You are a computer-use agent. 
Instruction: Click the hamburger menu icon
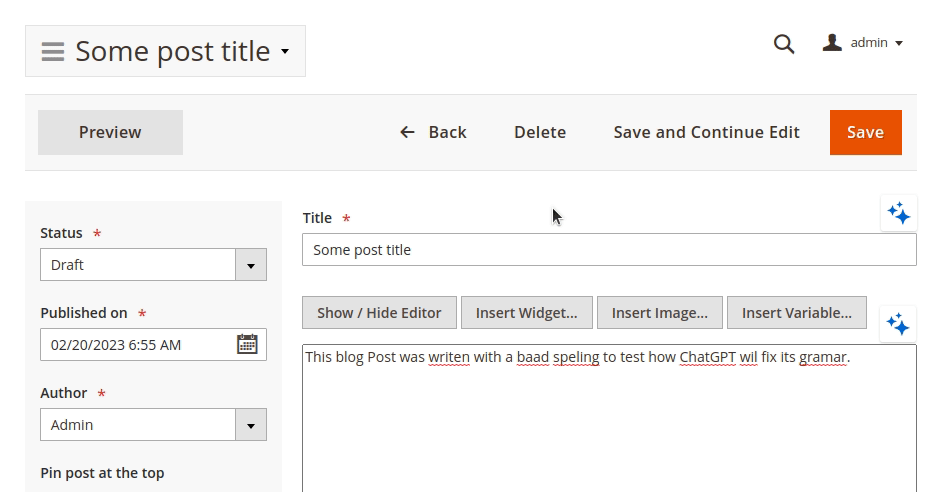pyautogui.click(x=53, y=52)
